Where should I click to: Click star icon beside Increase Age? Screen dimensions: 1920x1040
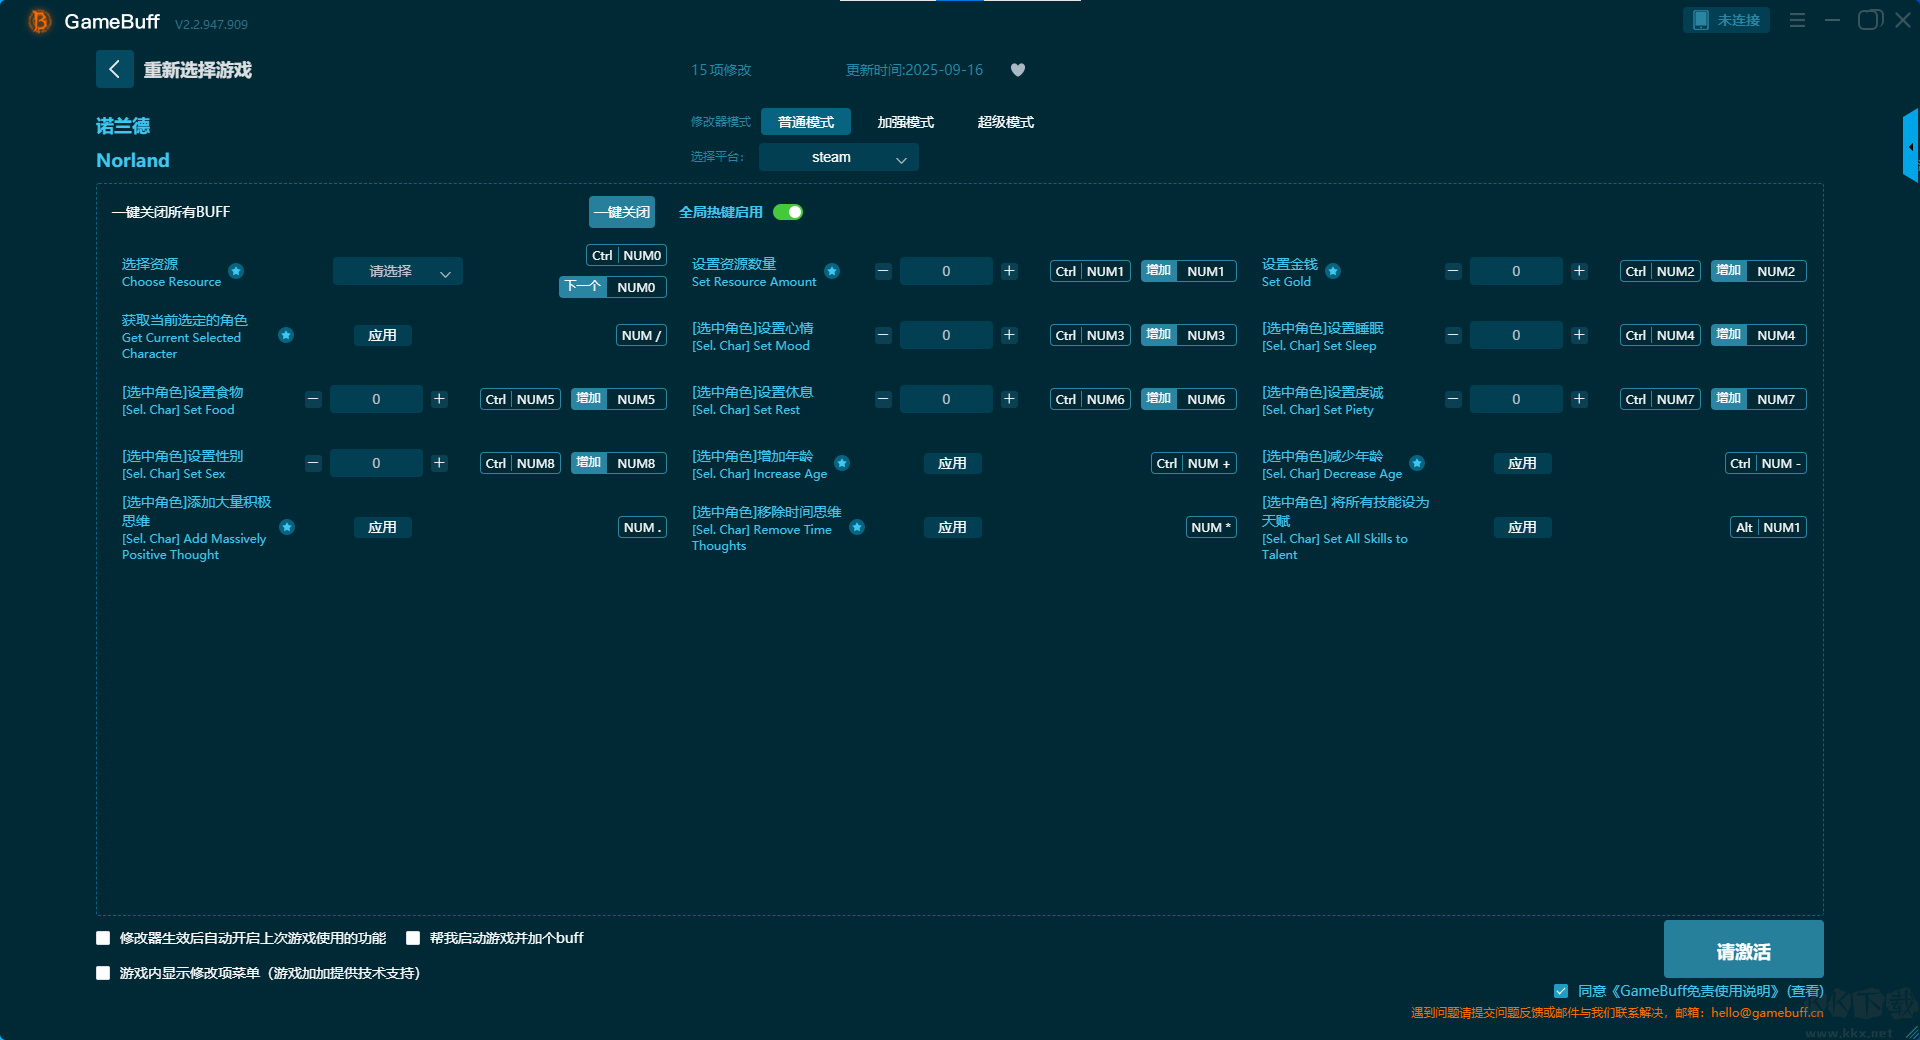[842, 463]
